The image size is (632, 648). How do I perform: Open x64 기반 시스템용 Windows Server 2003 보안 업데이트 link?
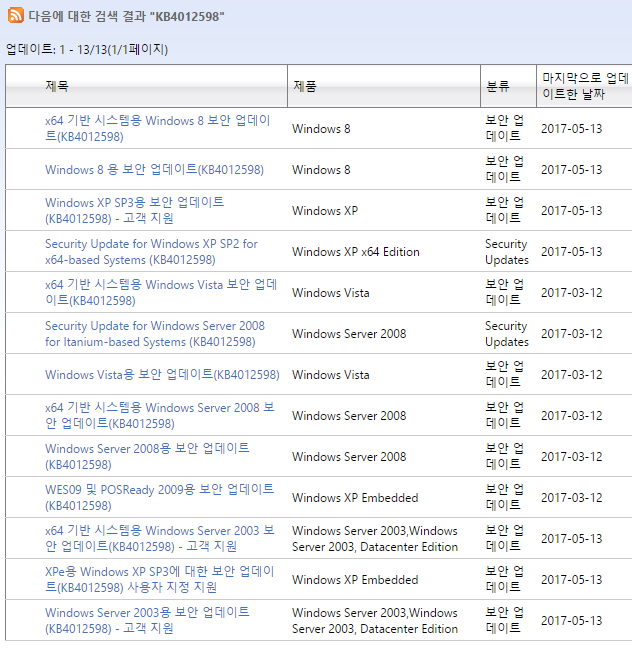click(x=160, y=538)
